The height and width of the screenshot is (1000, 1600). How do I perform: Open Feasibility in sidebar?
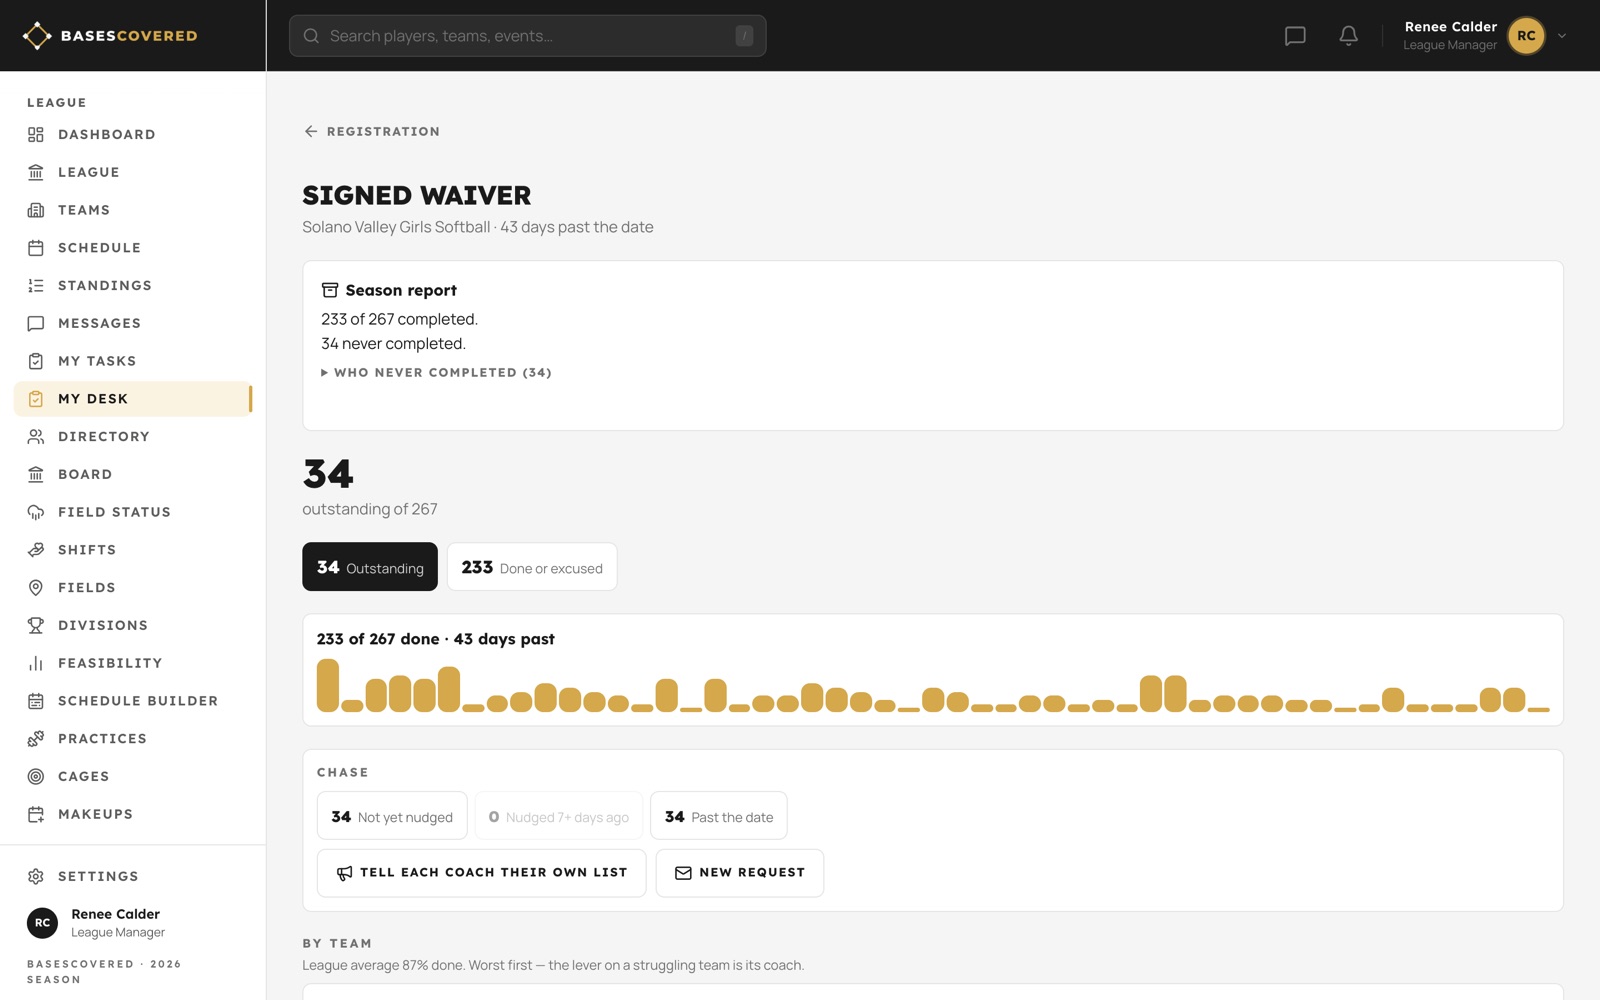pyautogui.click(x=133, y=663)
